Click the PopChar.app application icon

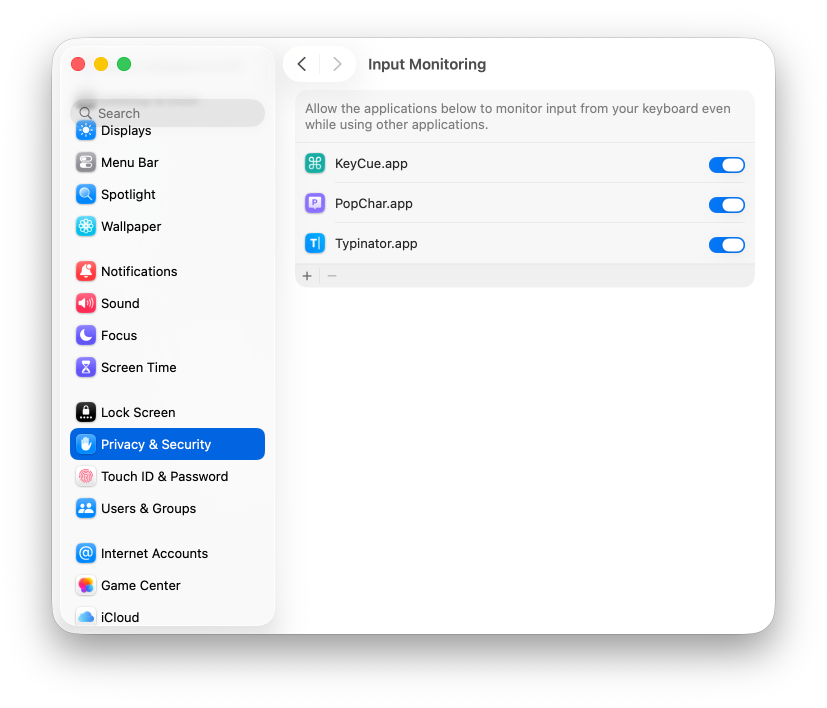click(314, 203)
